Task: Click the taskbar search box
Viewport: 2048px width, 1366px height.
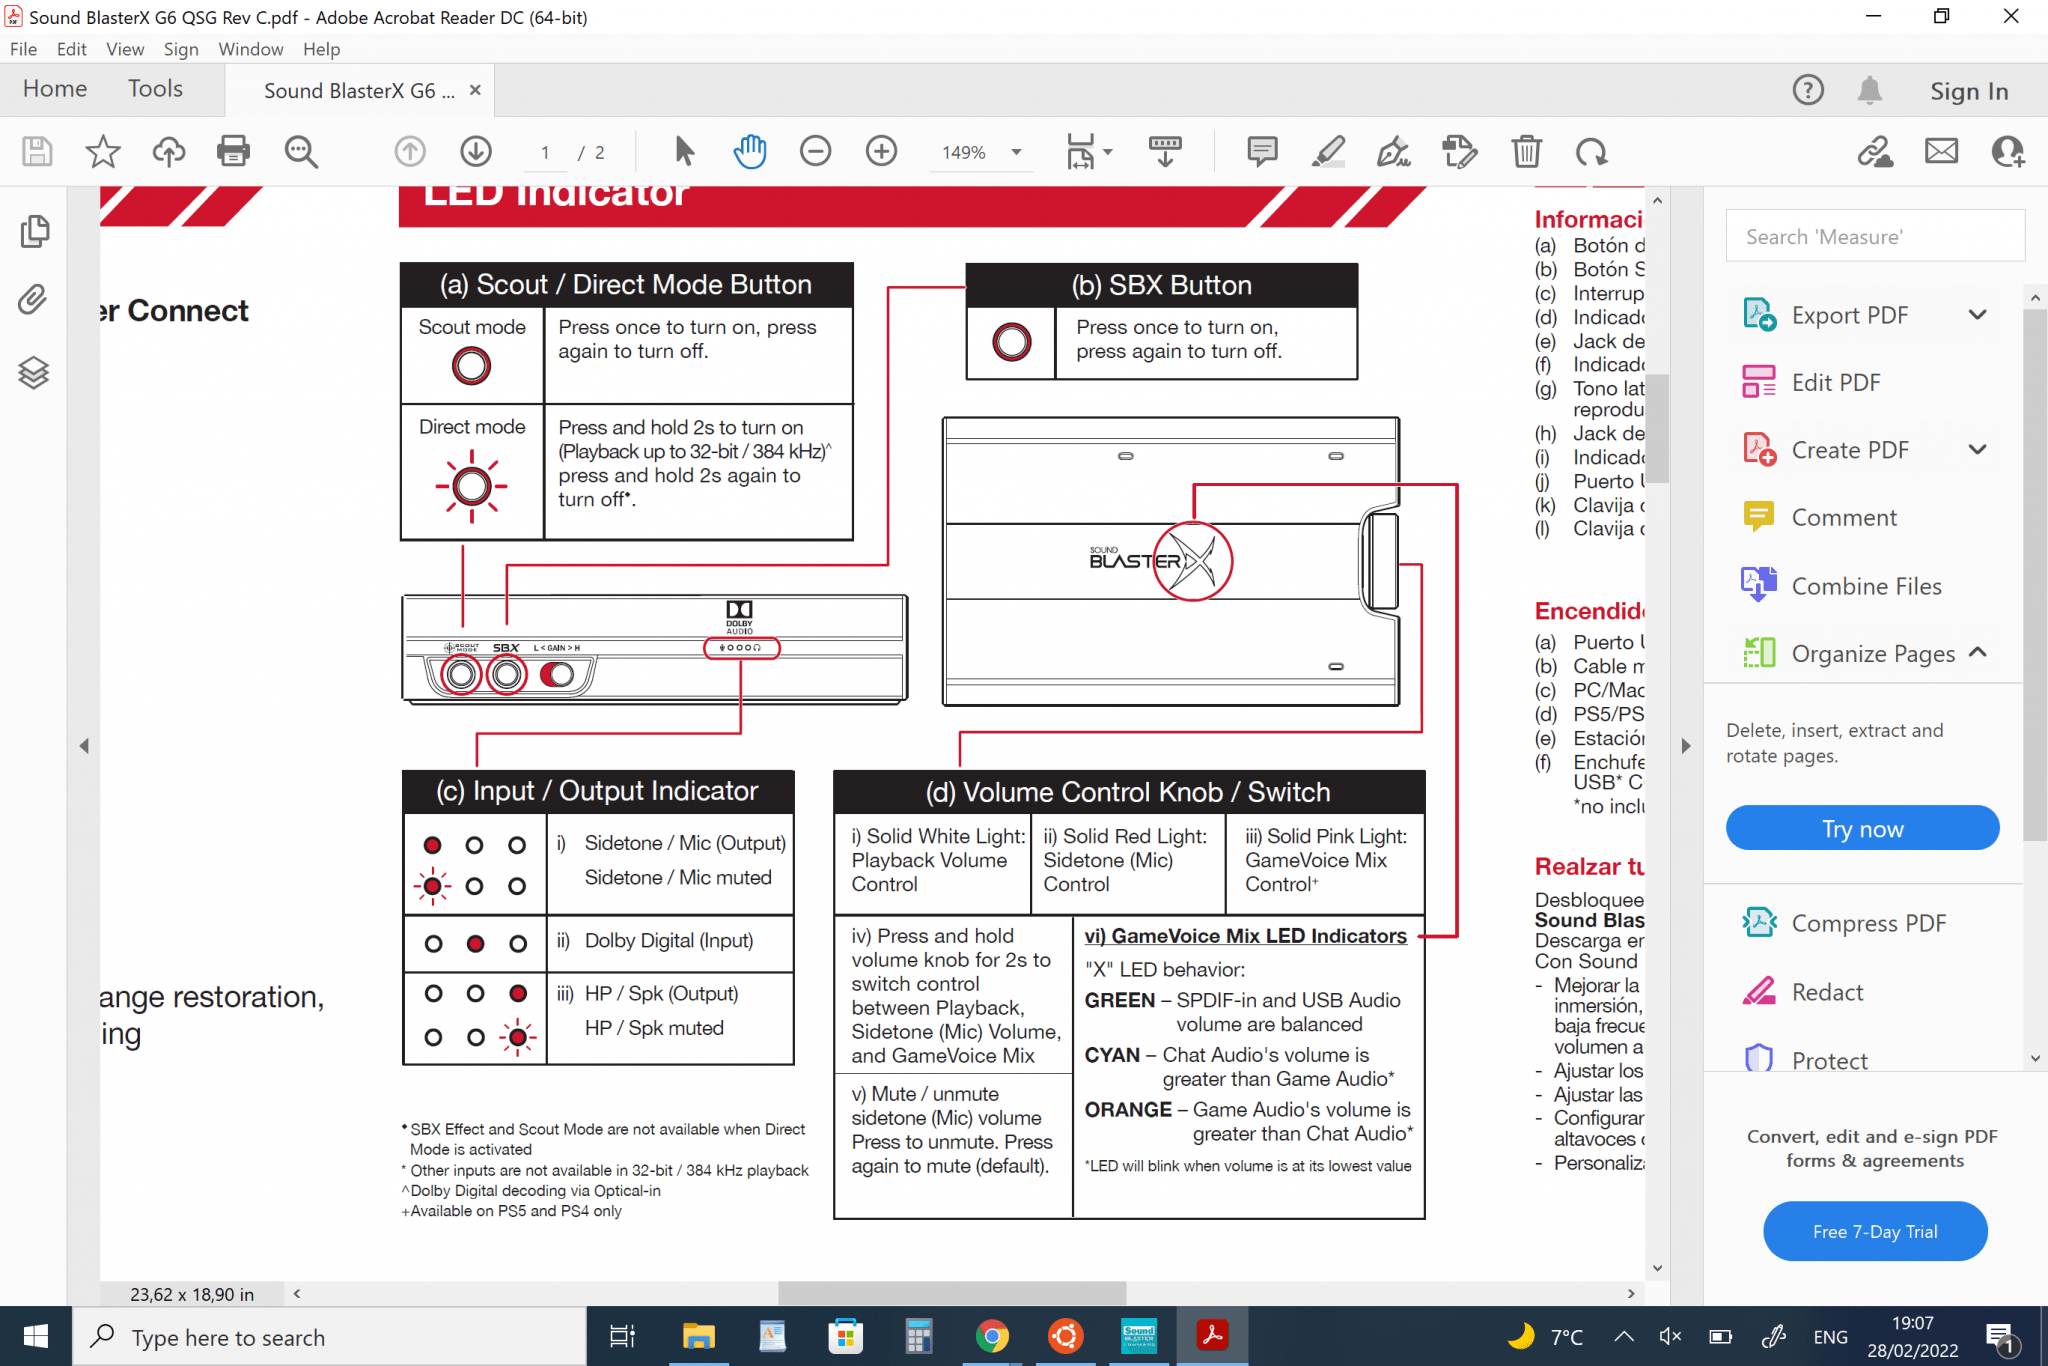Action: pos(329,1337)
